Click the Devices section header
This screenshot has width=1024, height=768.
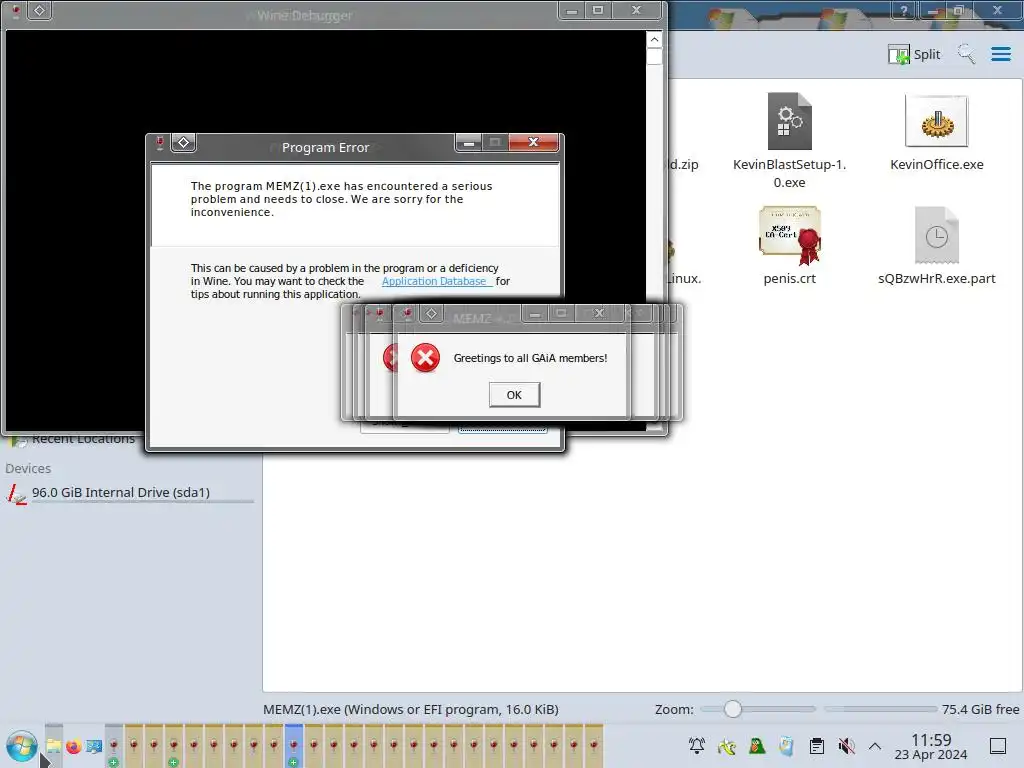pos(28,468)
